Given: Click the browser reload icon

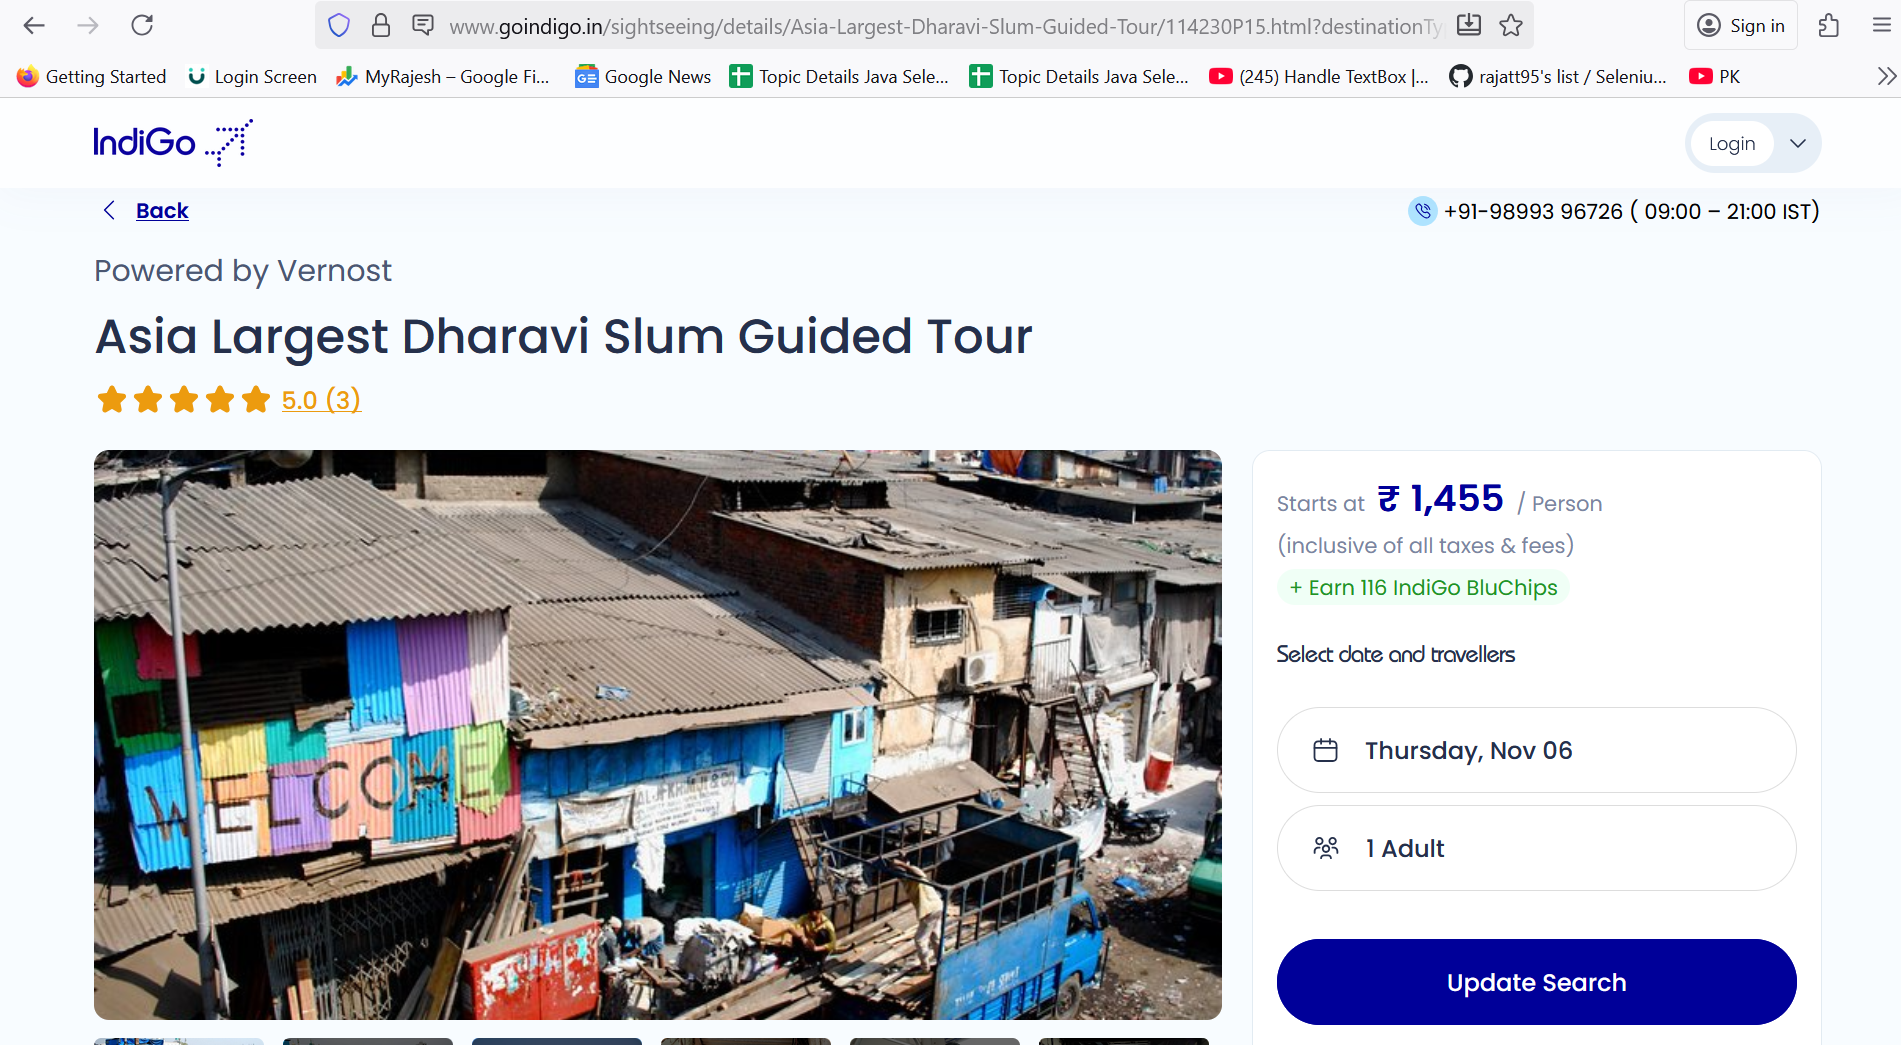Looking at the screenshot, I should click(x=142, y=25).
